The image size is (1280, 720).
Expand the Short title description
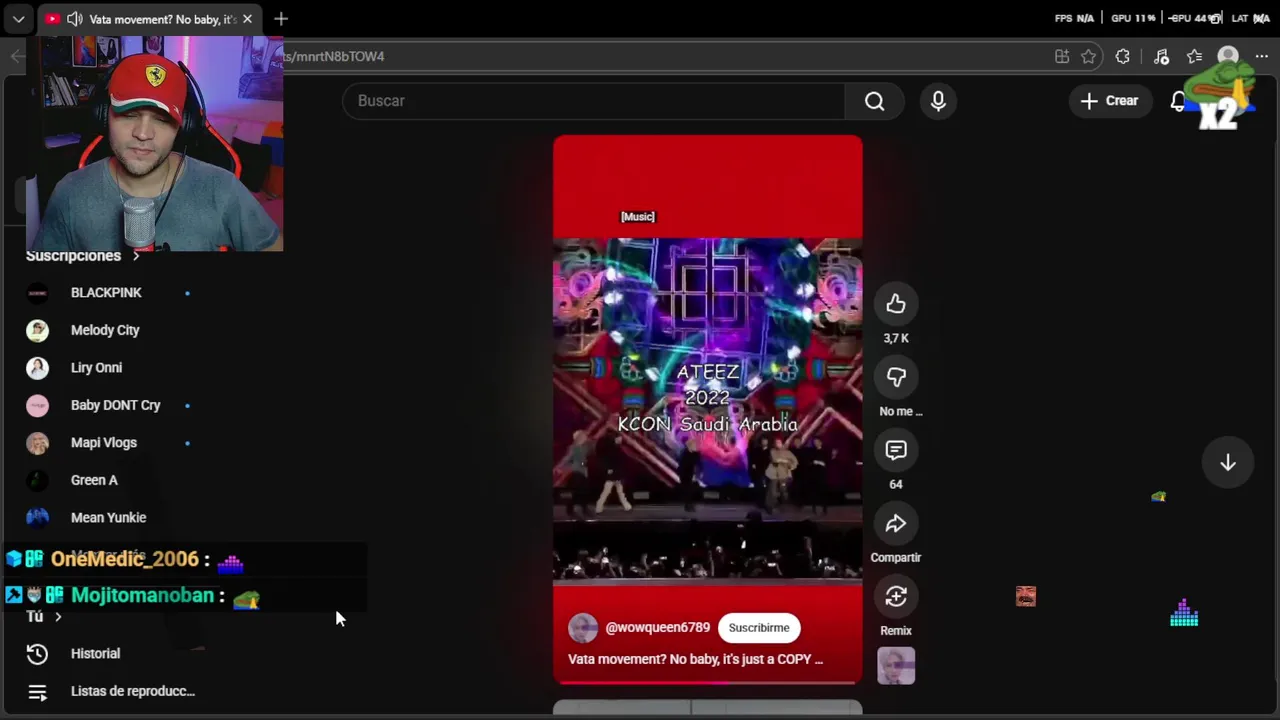click(696, 659)
